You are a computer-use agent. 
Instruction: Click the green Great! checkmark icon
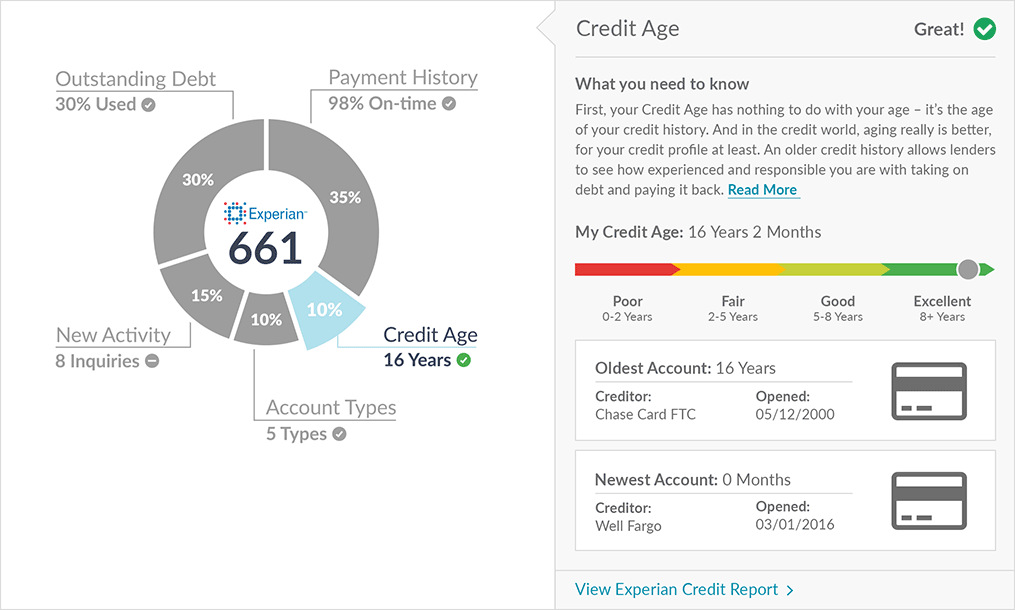tap(985, 29)
